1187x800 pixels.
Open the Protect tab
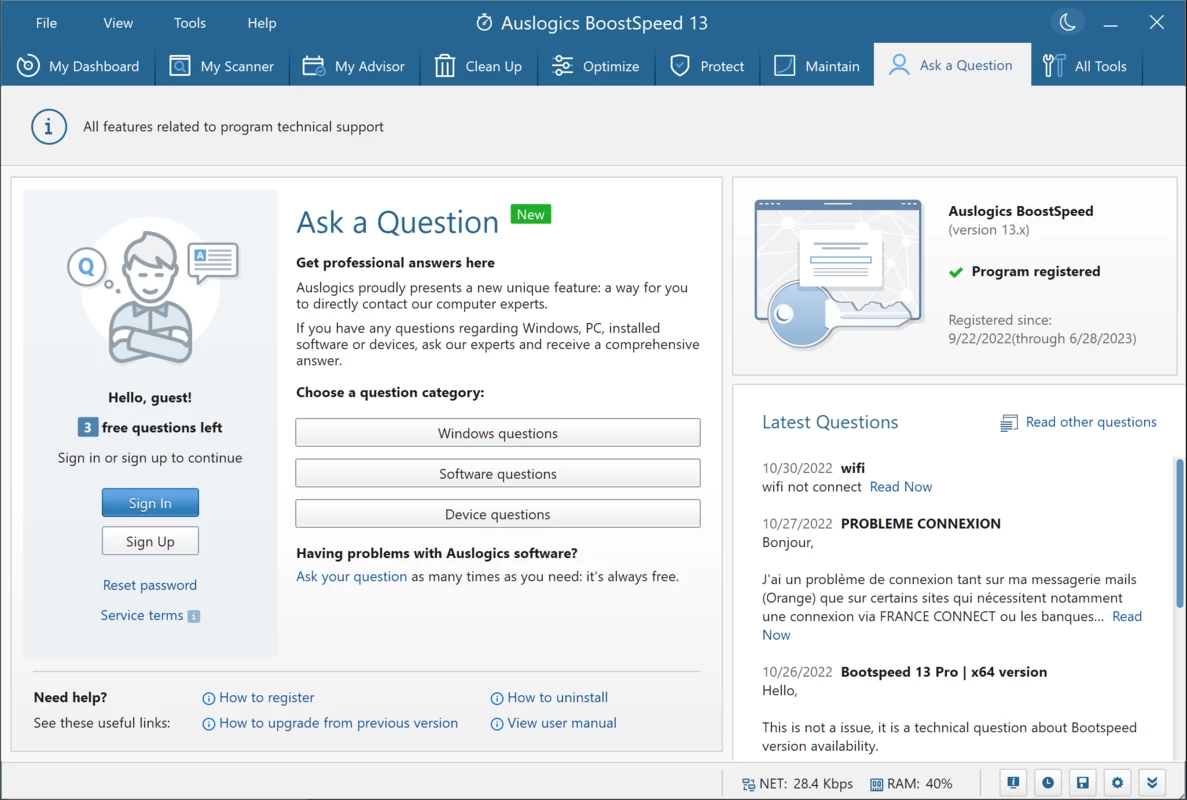[x=707, y=66]
